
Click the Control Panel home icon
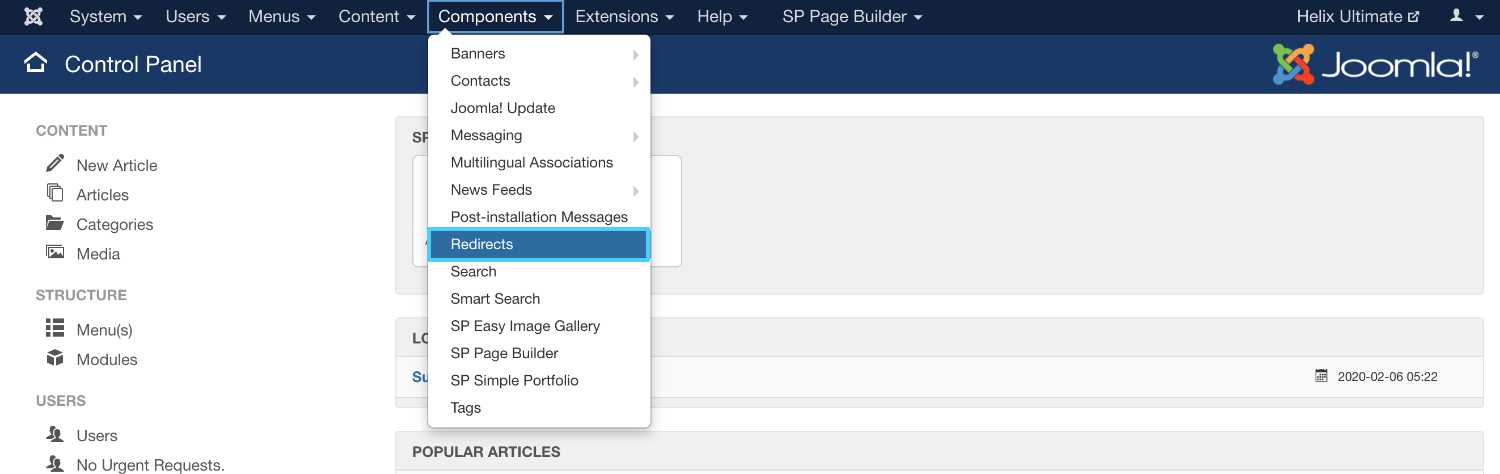tap(36, 64)
